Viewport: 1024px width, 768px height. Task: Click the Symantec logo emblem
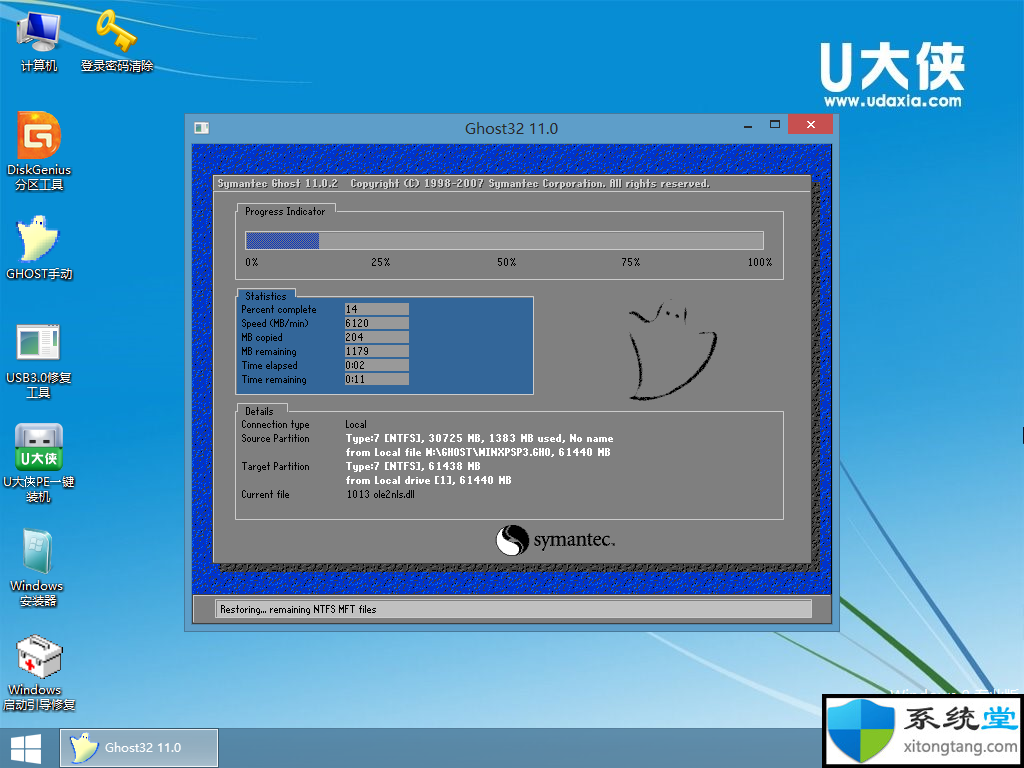pos(511,541)
